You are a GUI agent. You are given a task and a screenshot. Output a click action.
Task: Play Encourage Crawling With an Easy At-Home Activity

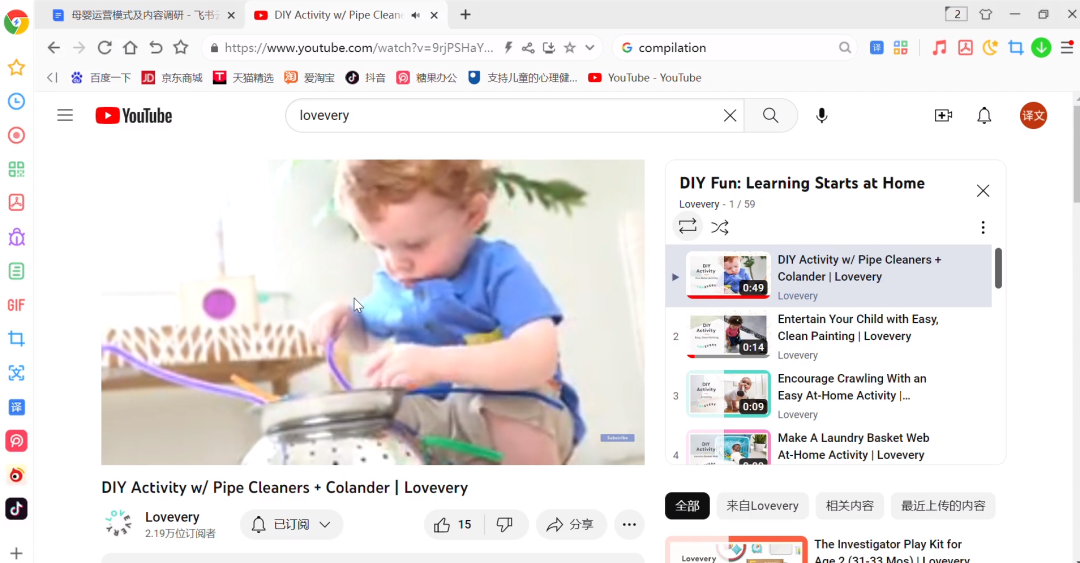click(829, 396)
